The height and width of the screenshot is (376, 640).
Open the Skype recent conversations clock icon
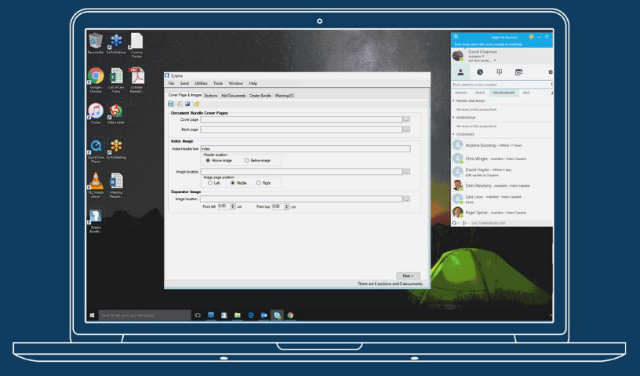click(480, 72)
